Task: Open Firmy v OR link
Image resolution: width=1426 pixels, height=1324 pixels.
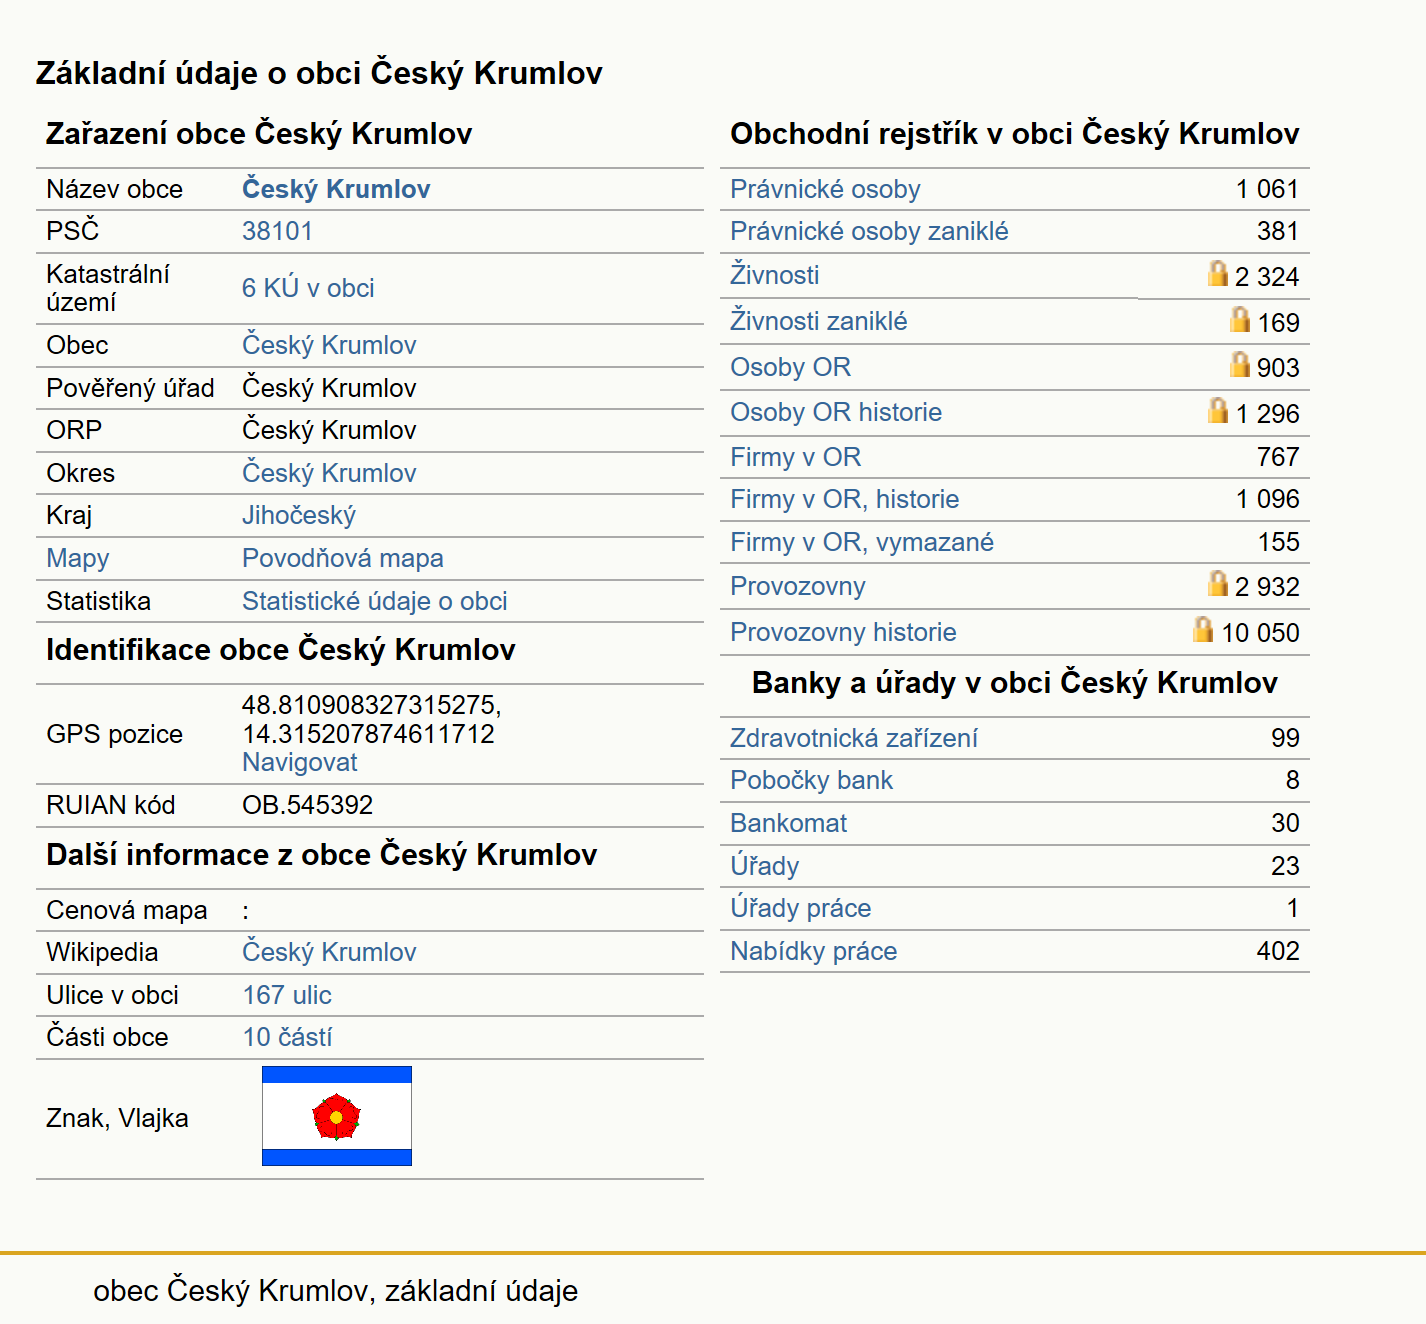Action: click(796, 457)
